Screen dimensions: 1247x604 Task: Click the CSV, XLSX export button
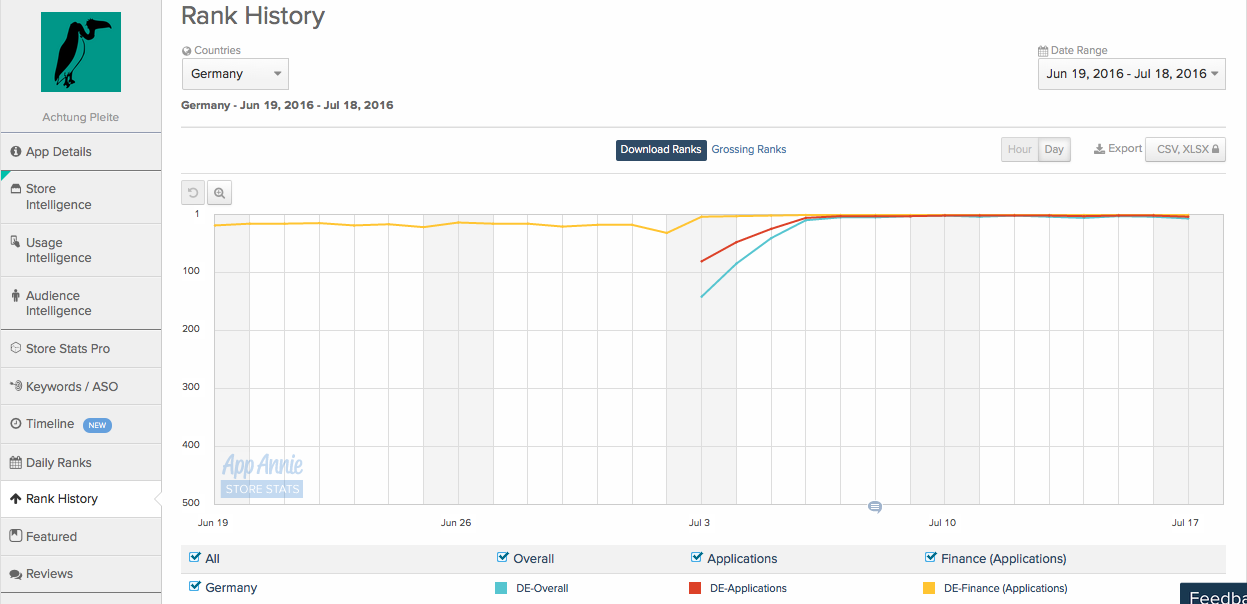pos(1185,149)
